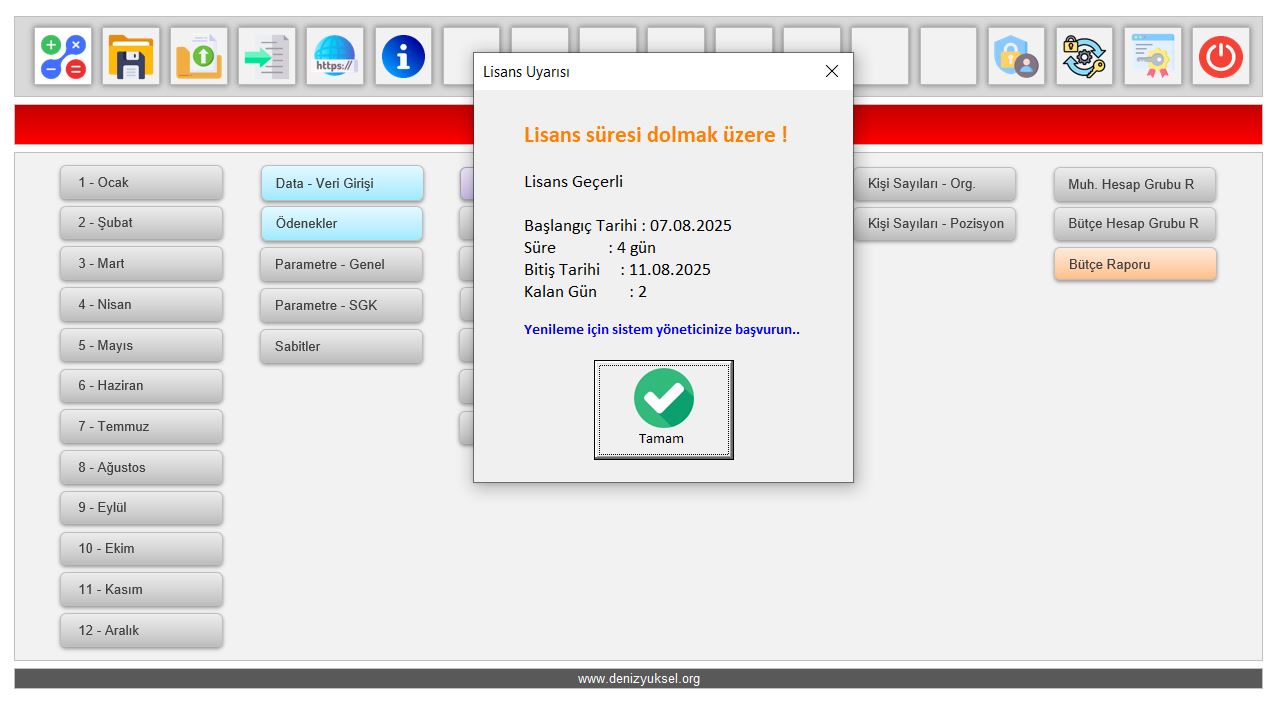This screenshot has width=1282, height=703.
Task: Click the www.denizyuksel.org footer link
Action: [x=638, y=679]
